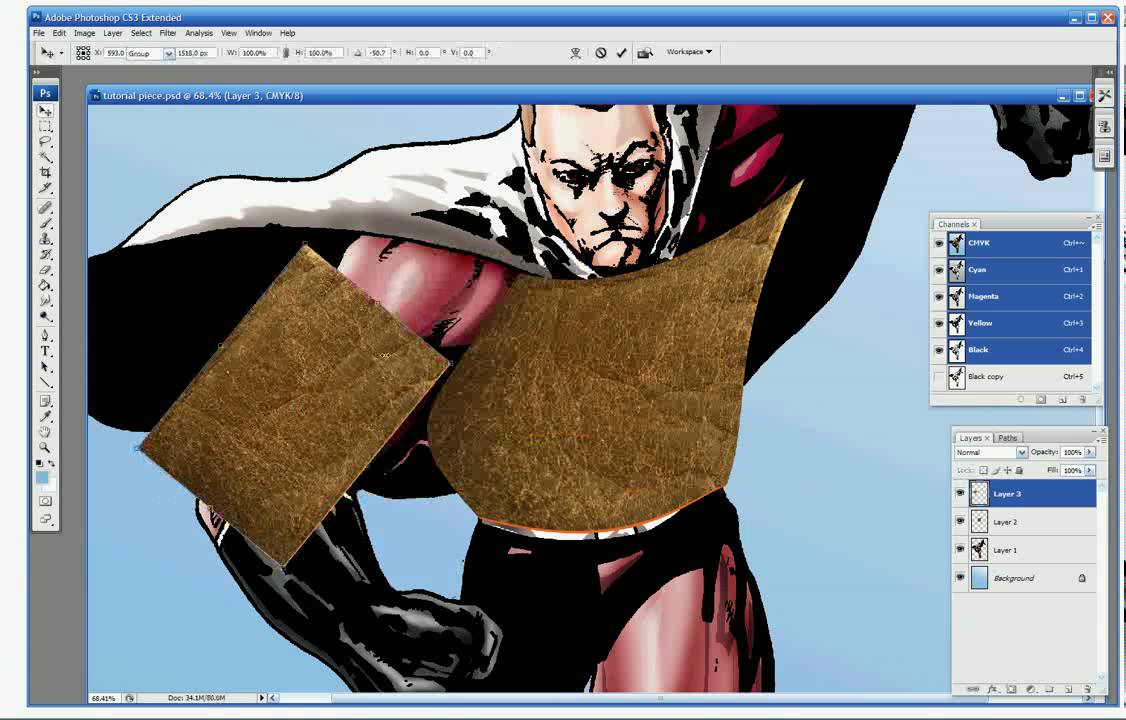This screenshot has width=1126, height=720.
Task: Open the Fill slider arrow
Action: pyautogui.click(x=1090, y=470)
